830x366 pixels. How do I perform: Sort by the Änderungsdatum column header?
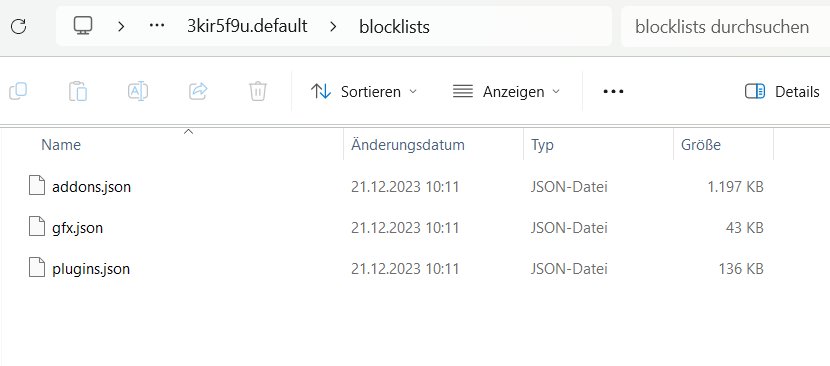pyautogui.click(x=408, y=145)
